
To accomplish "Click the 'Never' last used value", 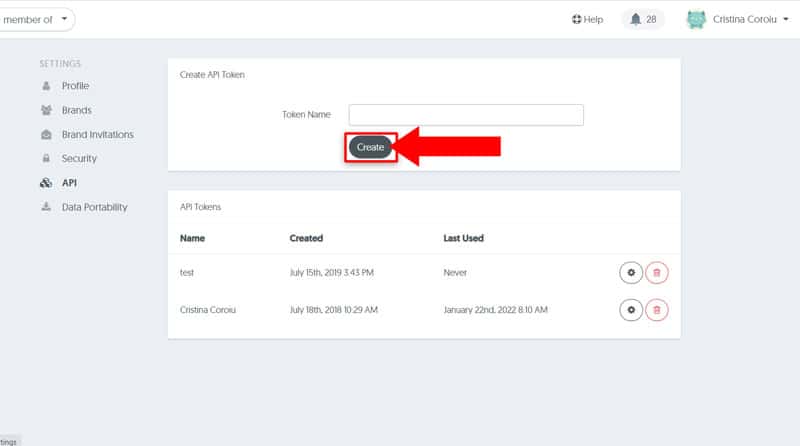I will tap(455, 272).
